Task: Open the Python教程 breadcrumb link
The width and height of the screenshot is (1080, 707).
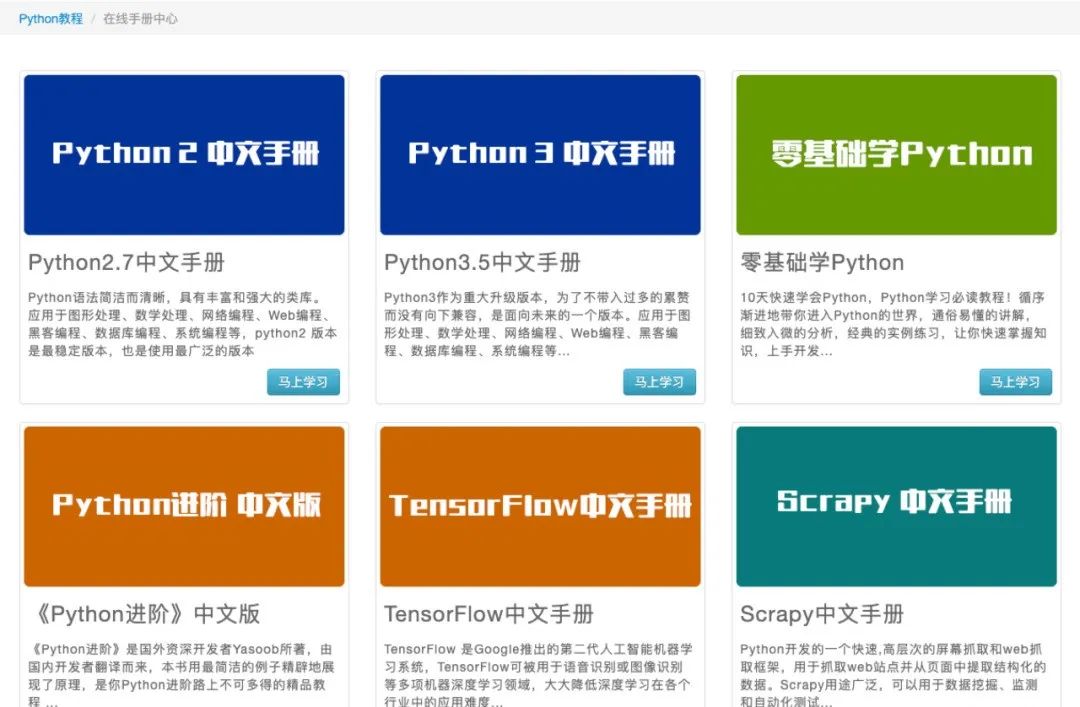Action: [x=51, y=19]
